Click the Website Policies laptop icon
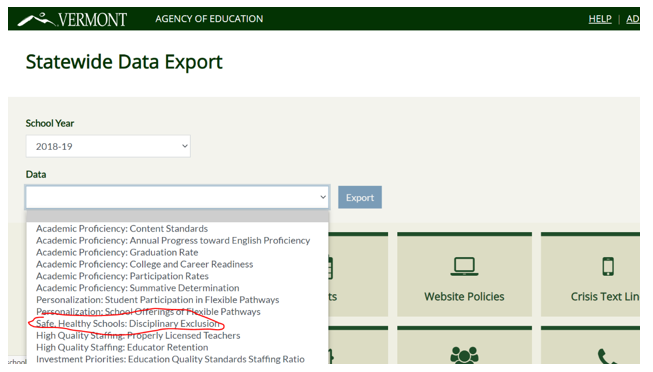 coord(464,267)
